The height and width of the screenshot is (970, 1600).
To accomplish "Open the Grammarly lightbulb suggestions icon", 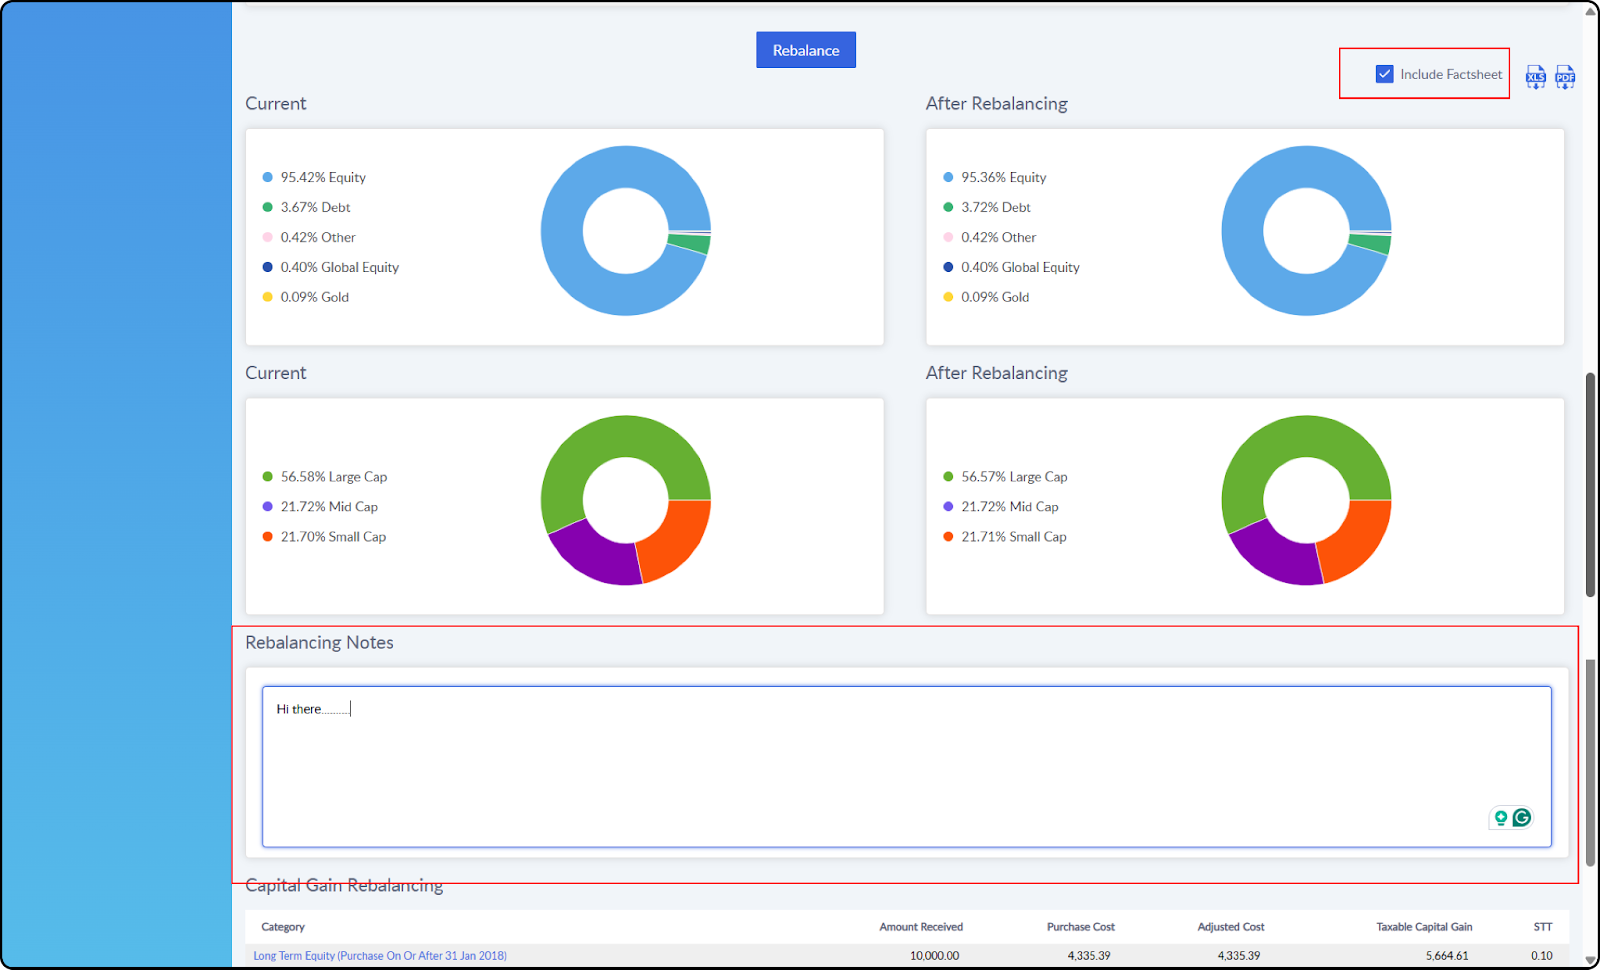I will click(x=1501, y=818).
